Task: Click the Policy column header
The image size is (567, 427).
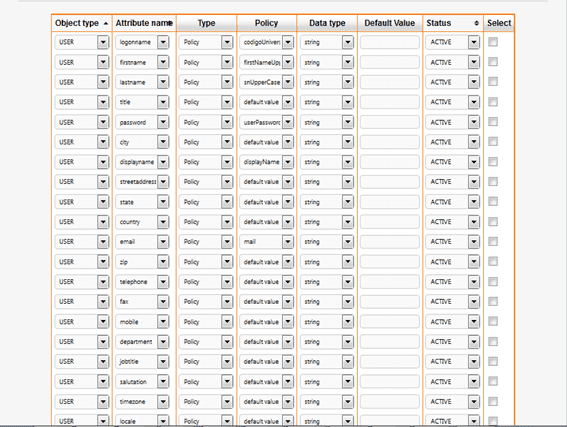Action: coord(267,23)
